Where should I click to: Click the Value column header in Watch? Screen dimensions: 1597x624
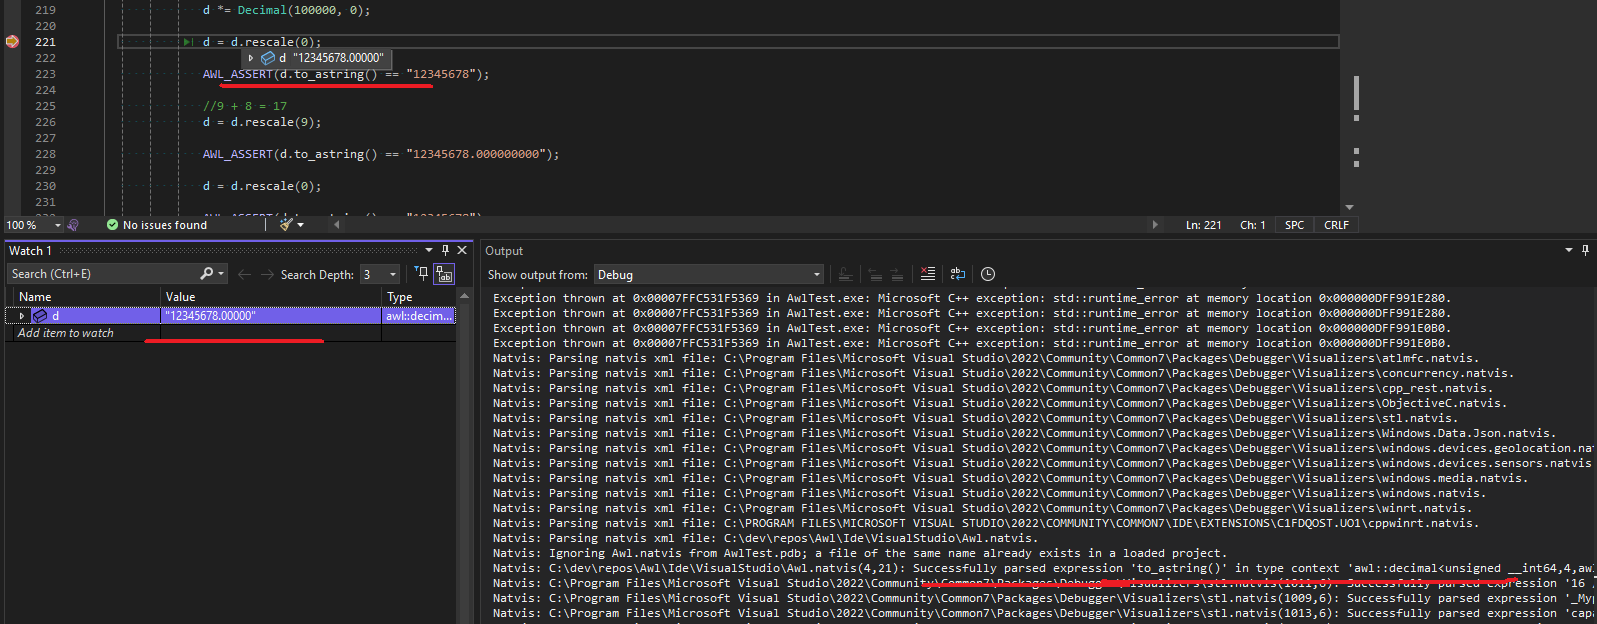[270, 297]
